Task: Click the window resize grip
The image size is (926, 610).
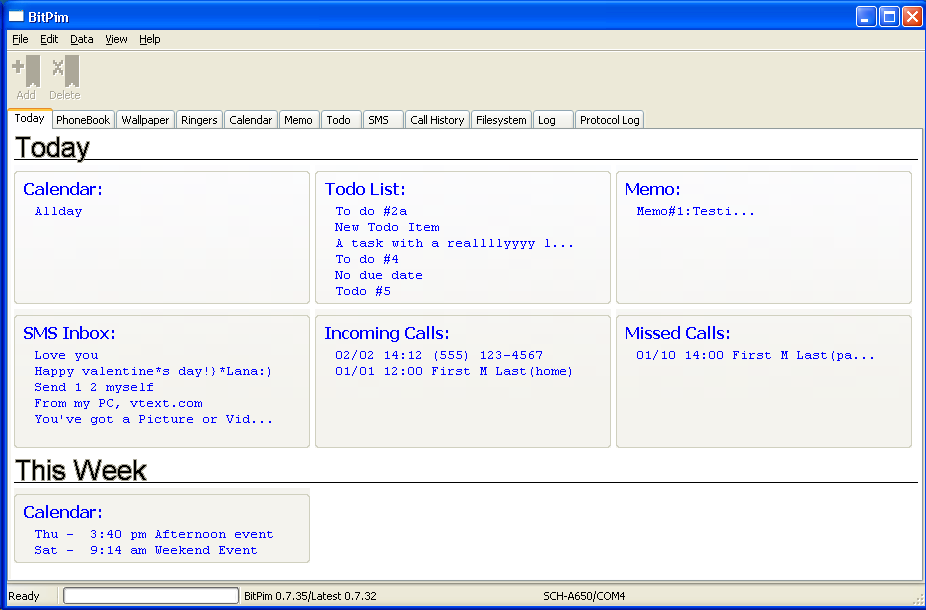Action: 917,598
